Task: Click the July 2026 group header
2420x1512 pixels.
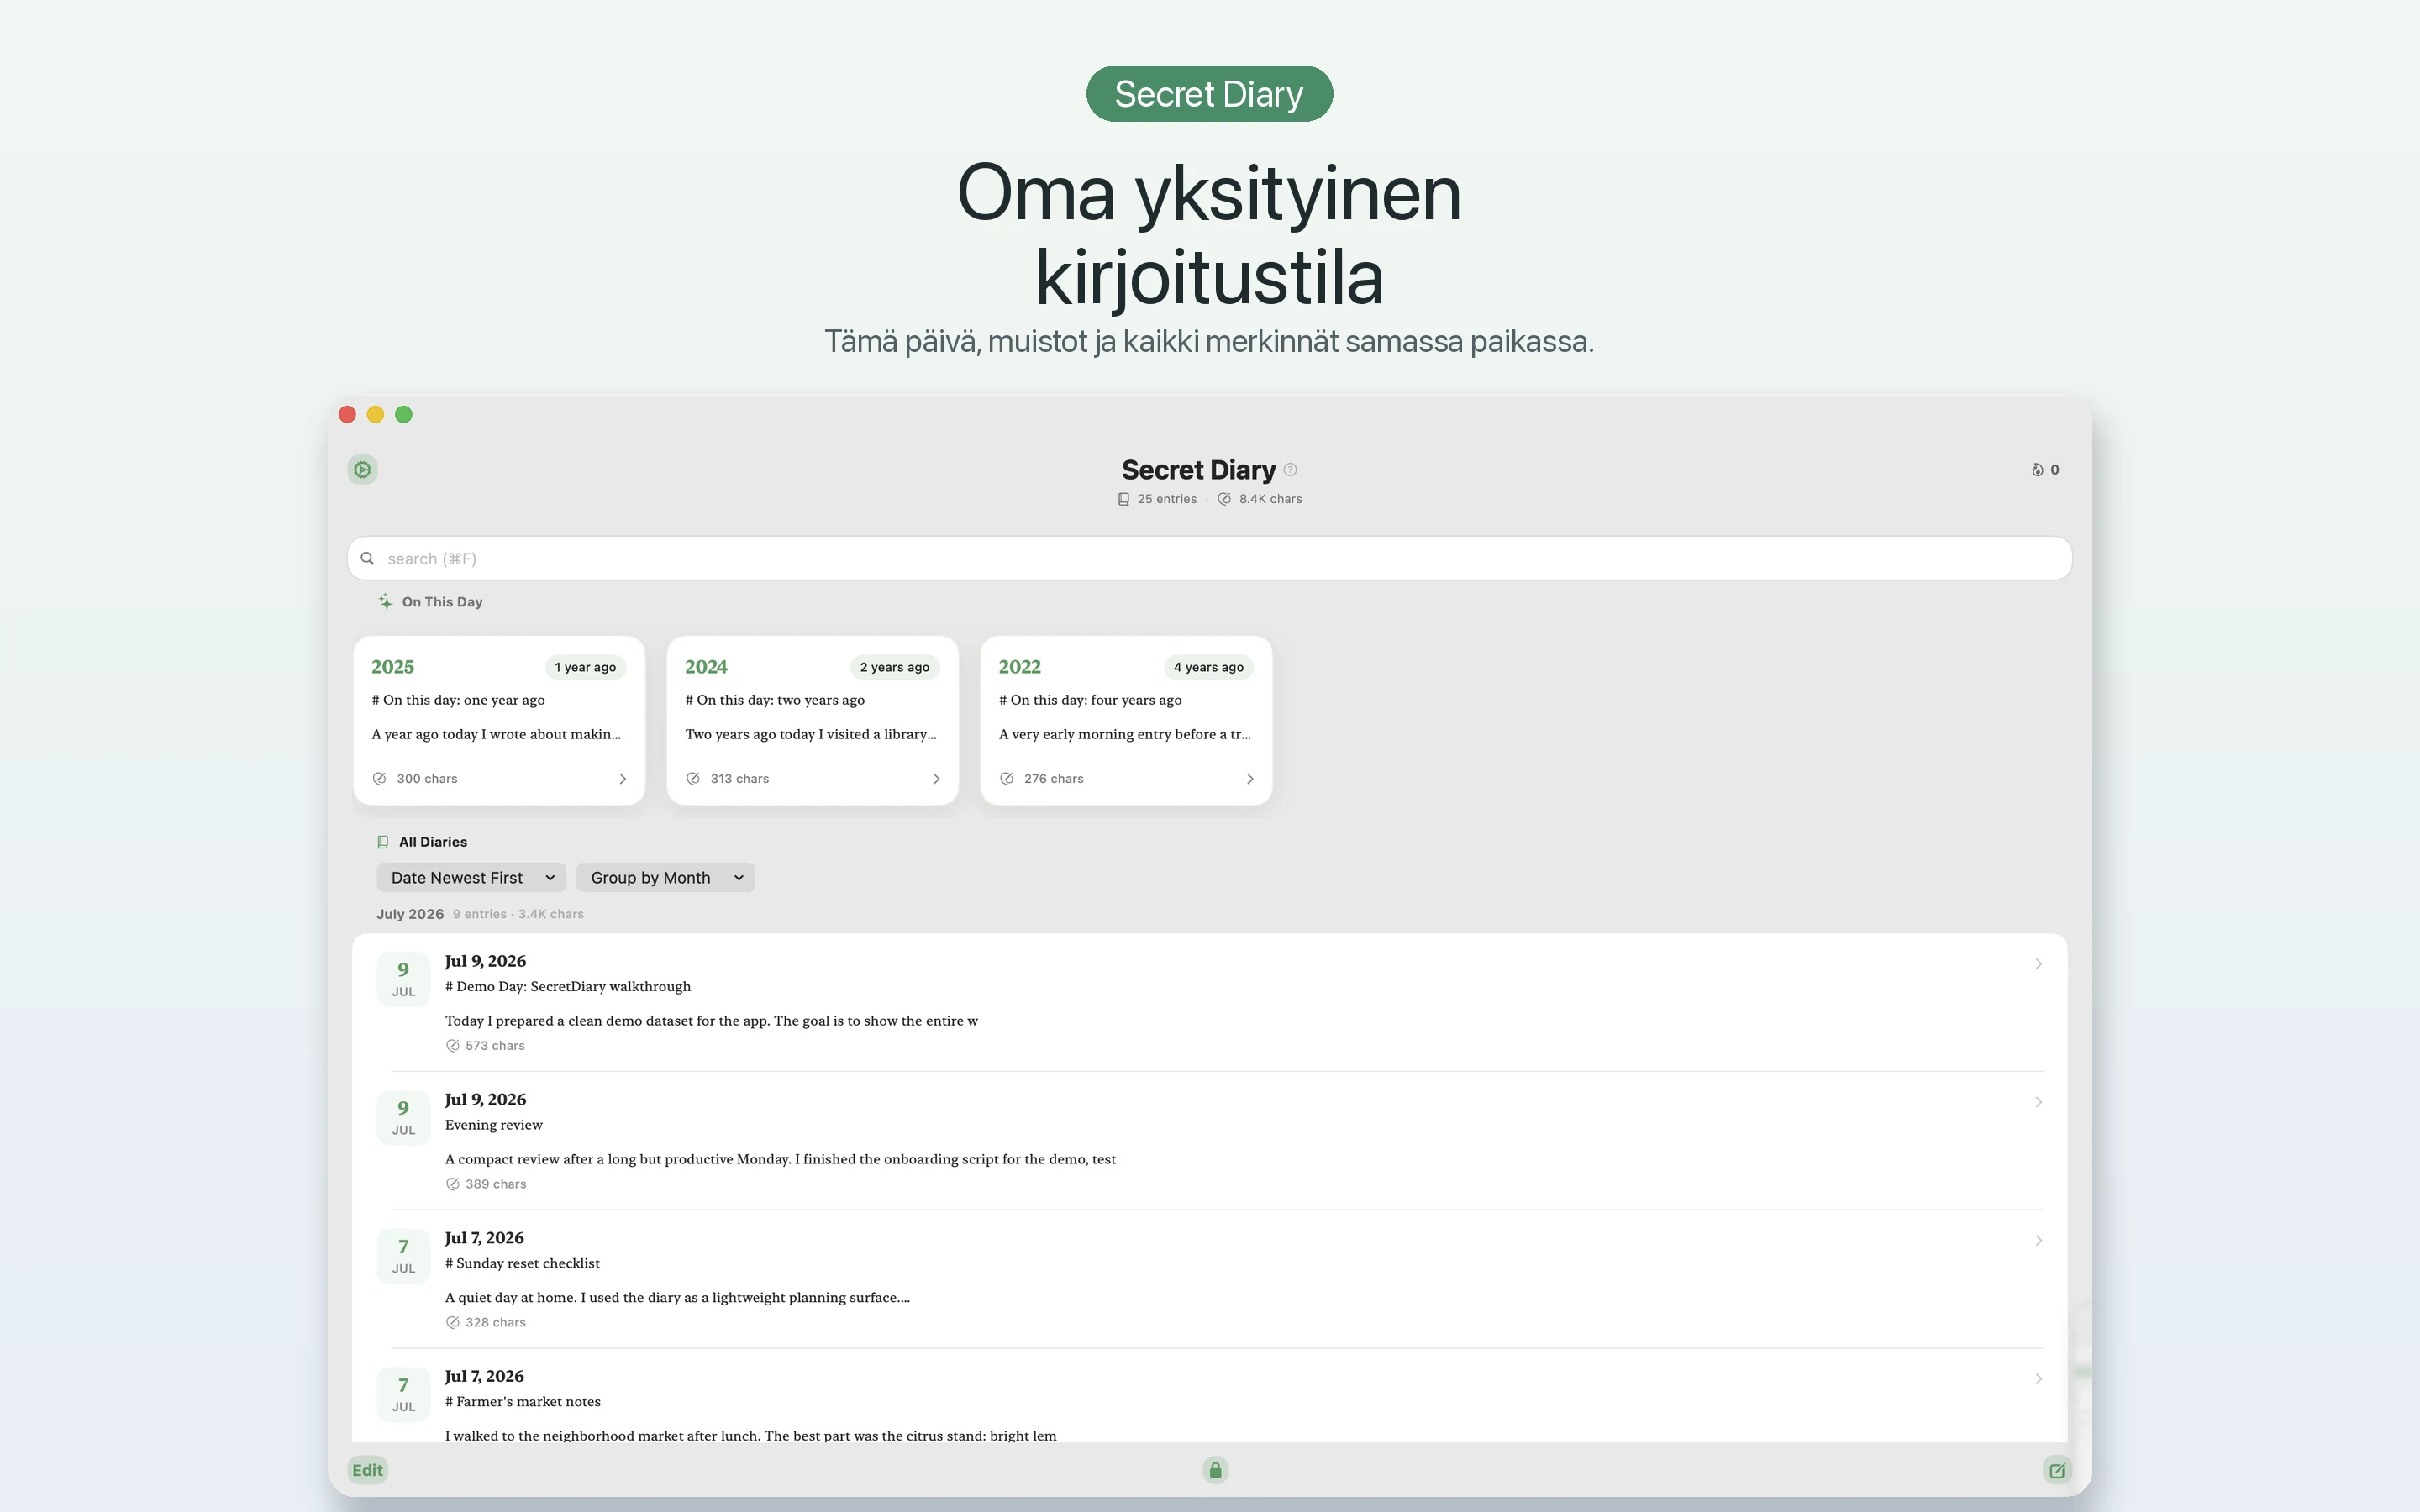Action: click(410, 914)
